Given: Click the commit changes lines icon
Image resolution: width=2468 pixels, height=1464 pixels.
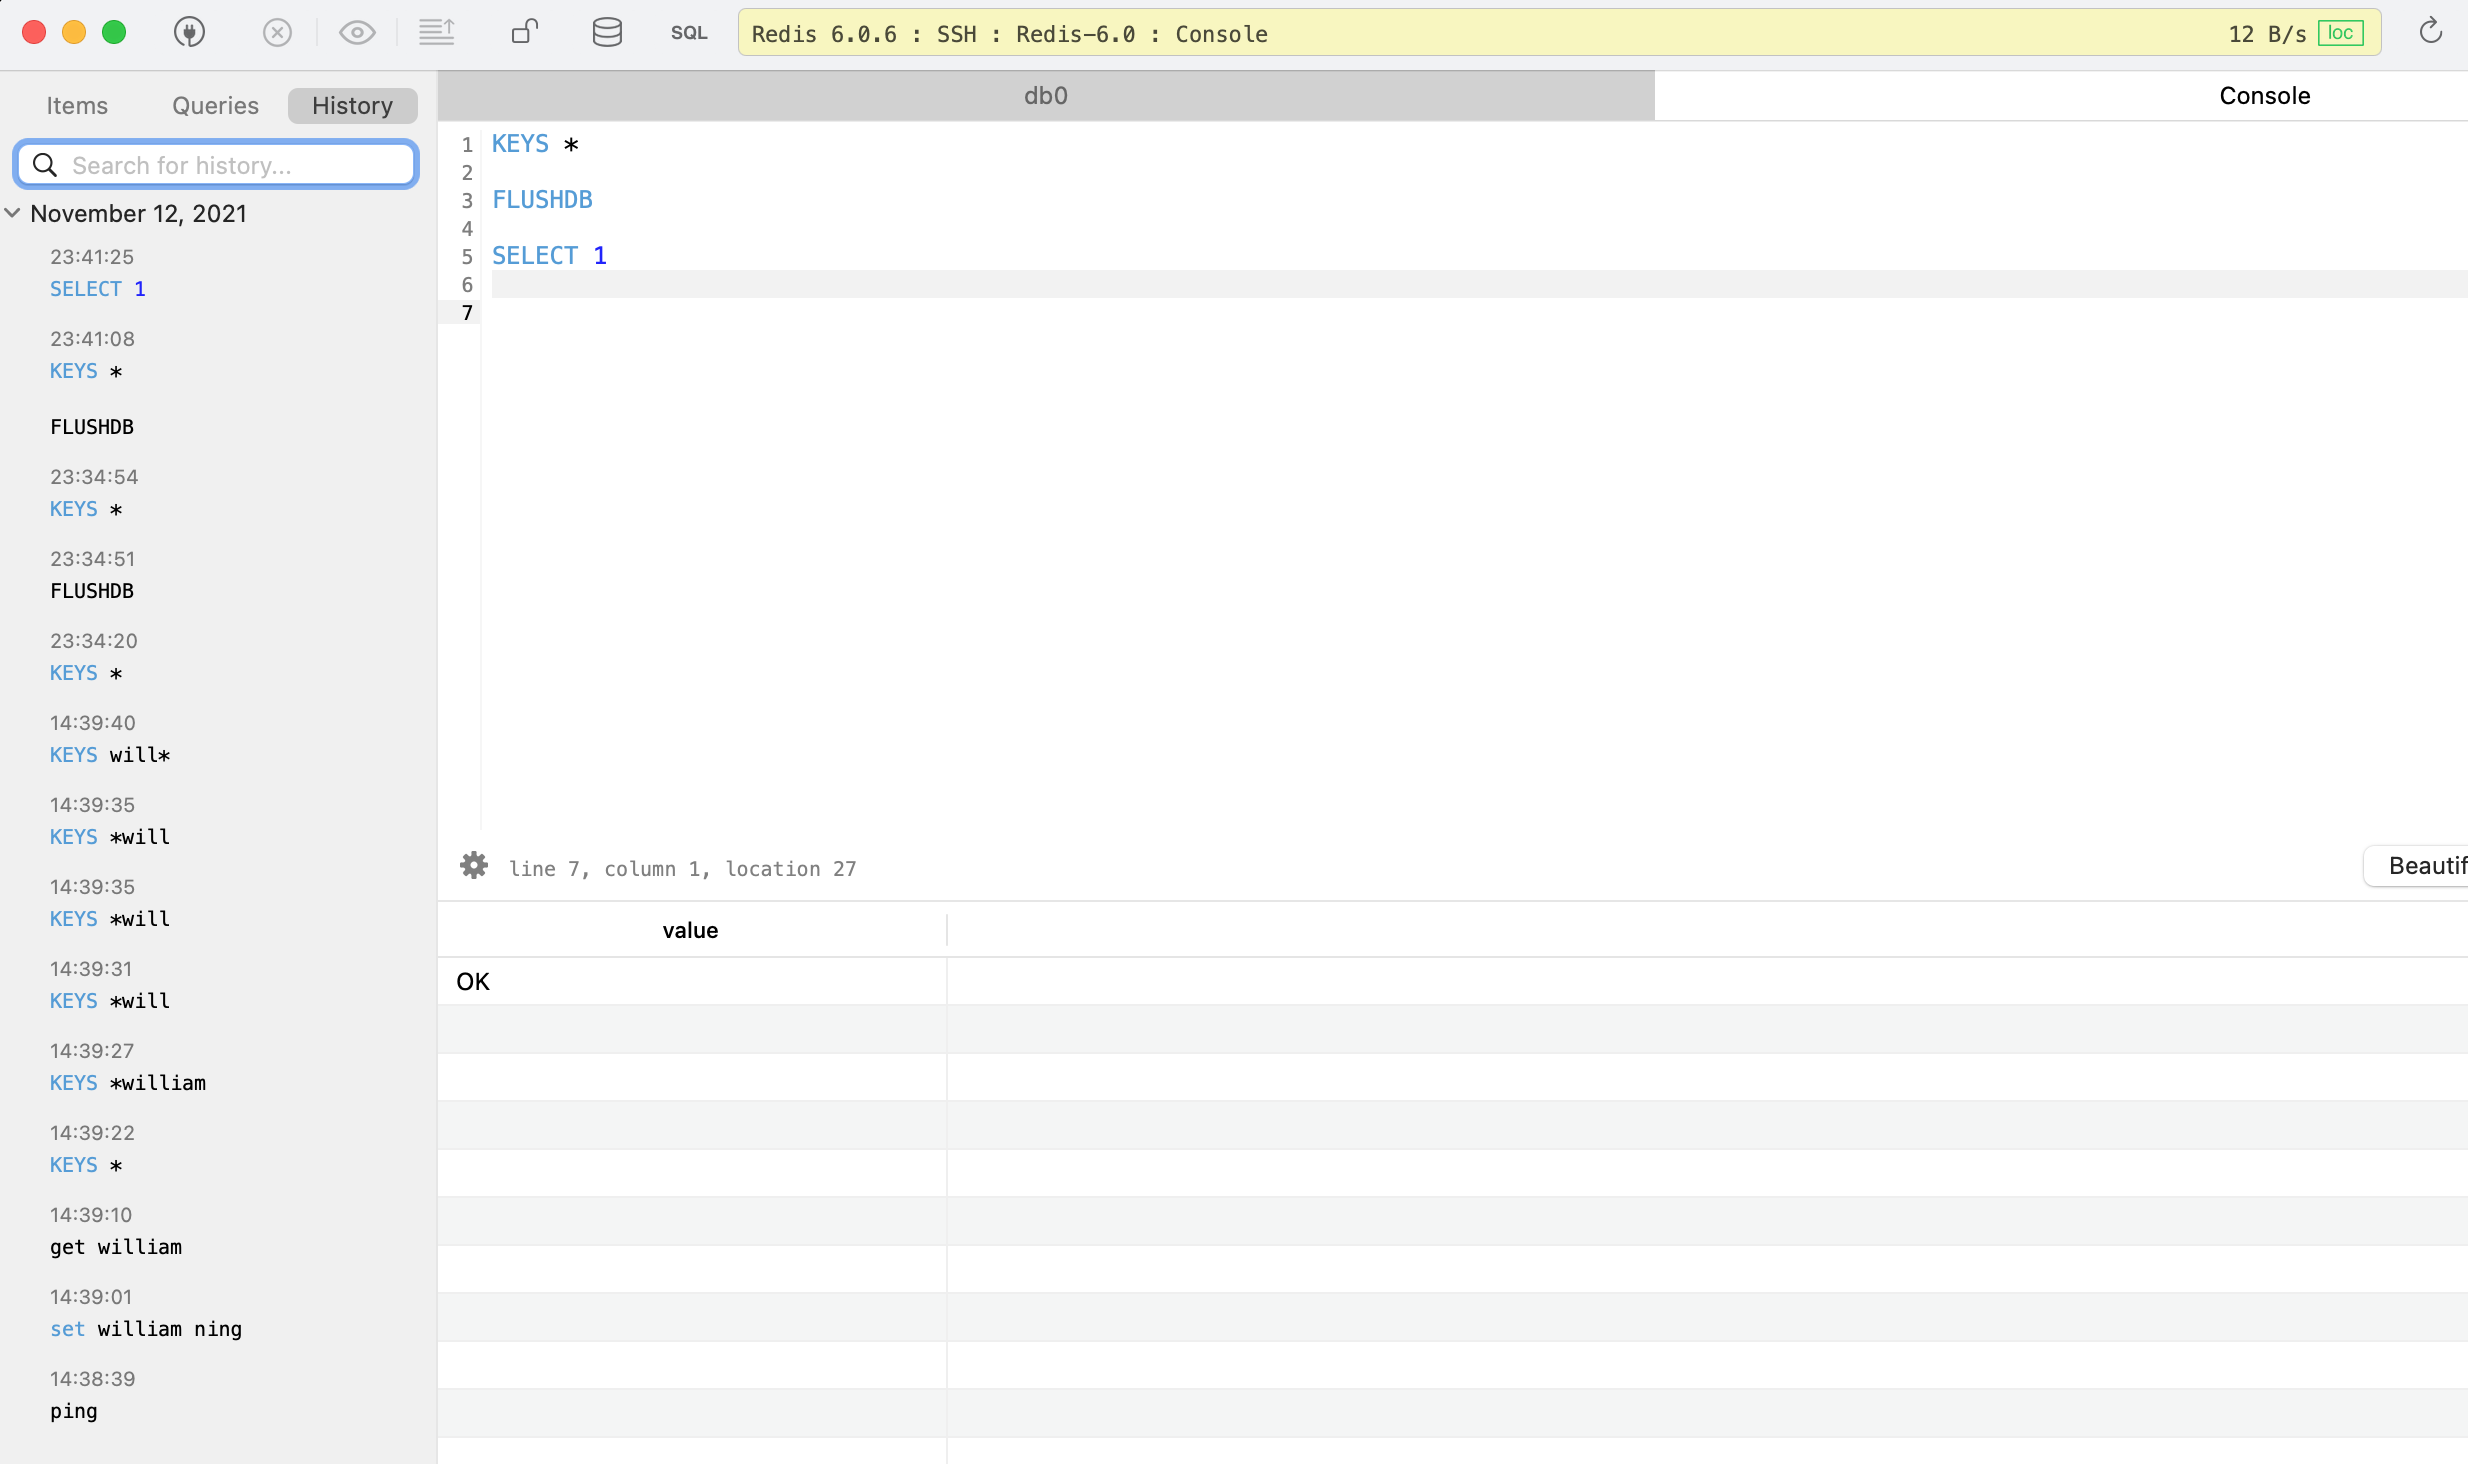Looking at the screenshot, I should [x=437, y=33].
